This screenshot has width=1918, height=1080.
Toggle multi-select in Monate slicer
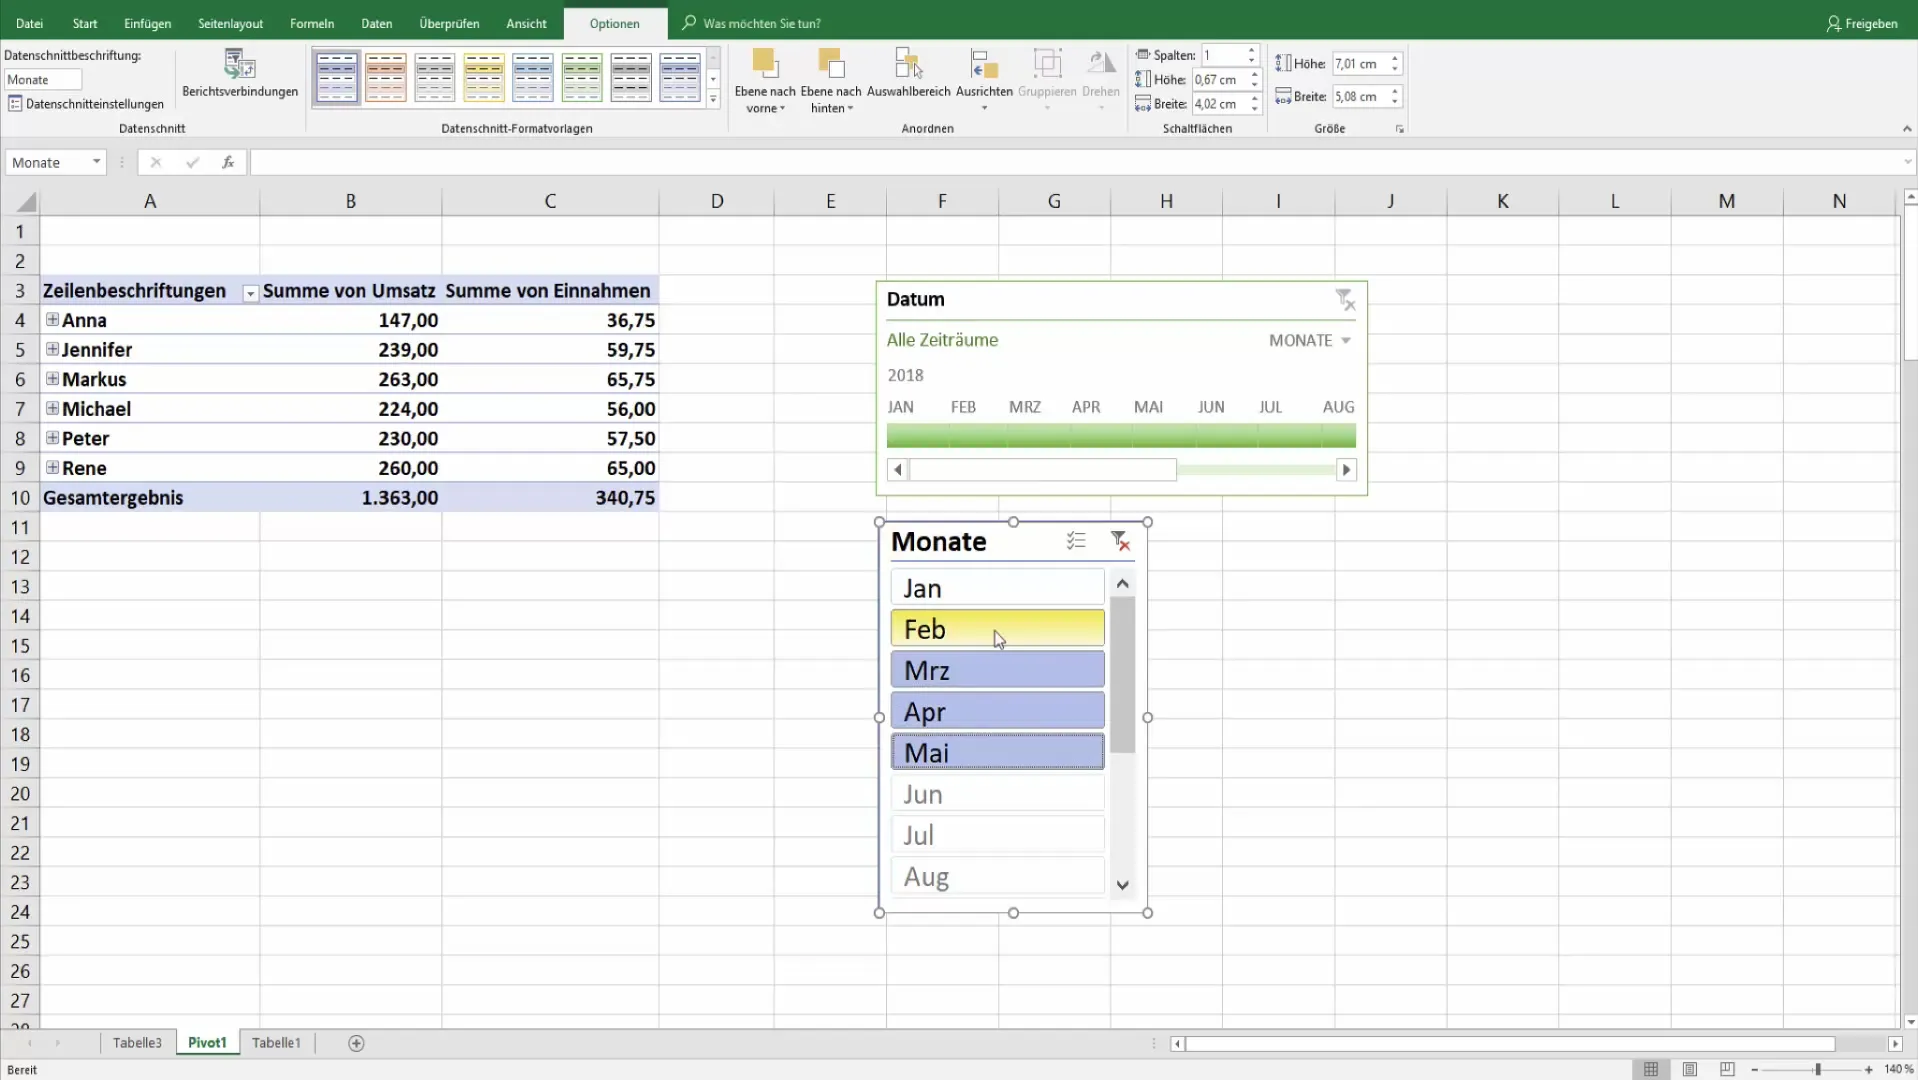pos(1076,541)
